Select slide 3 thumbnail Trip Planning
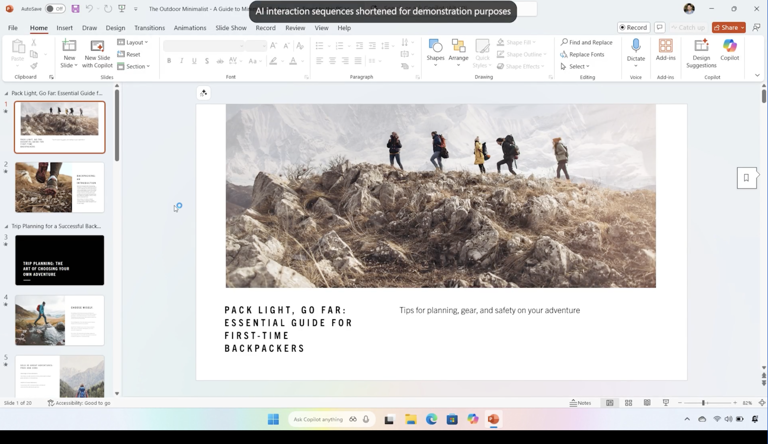 click(59, 260)
